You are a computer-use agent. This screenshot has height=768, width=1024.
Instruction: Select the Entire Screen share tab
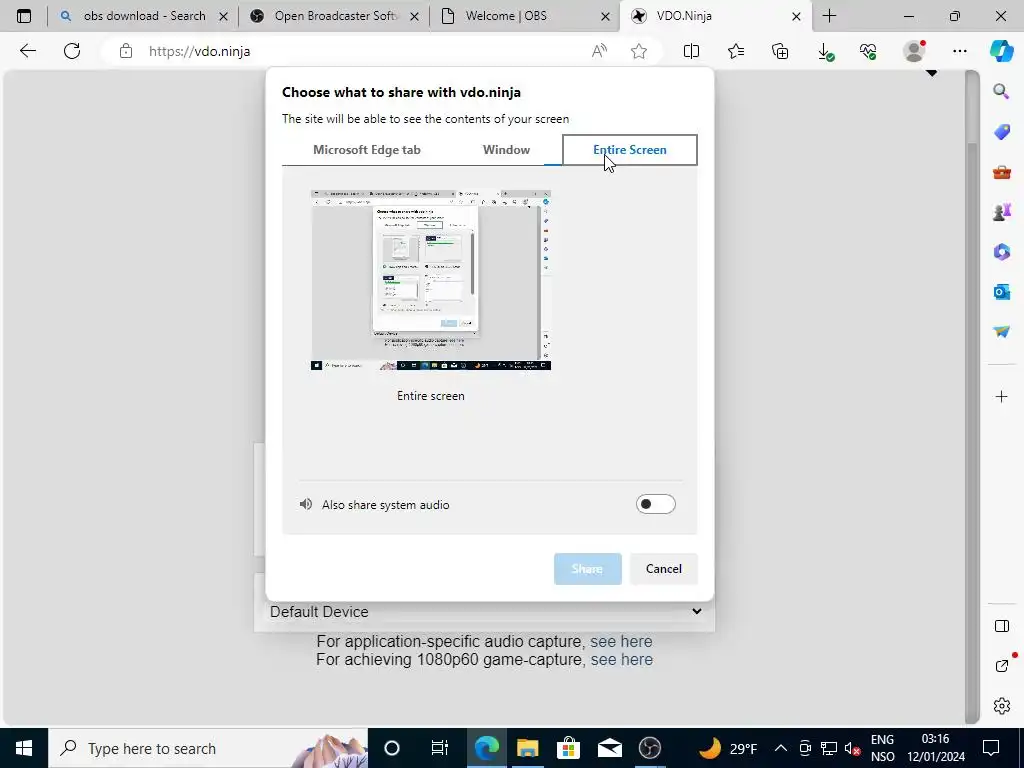tap(630, 150)
